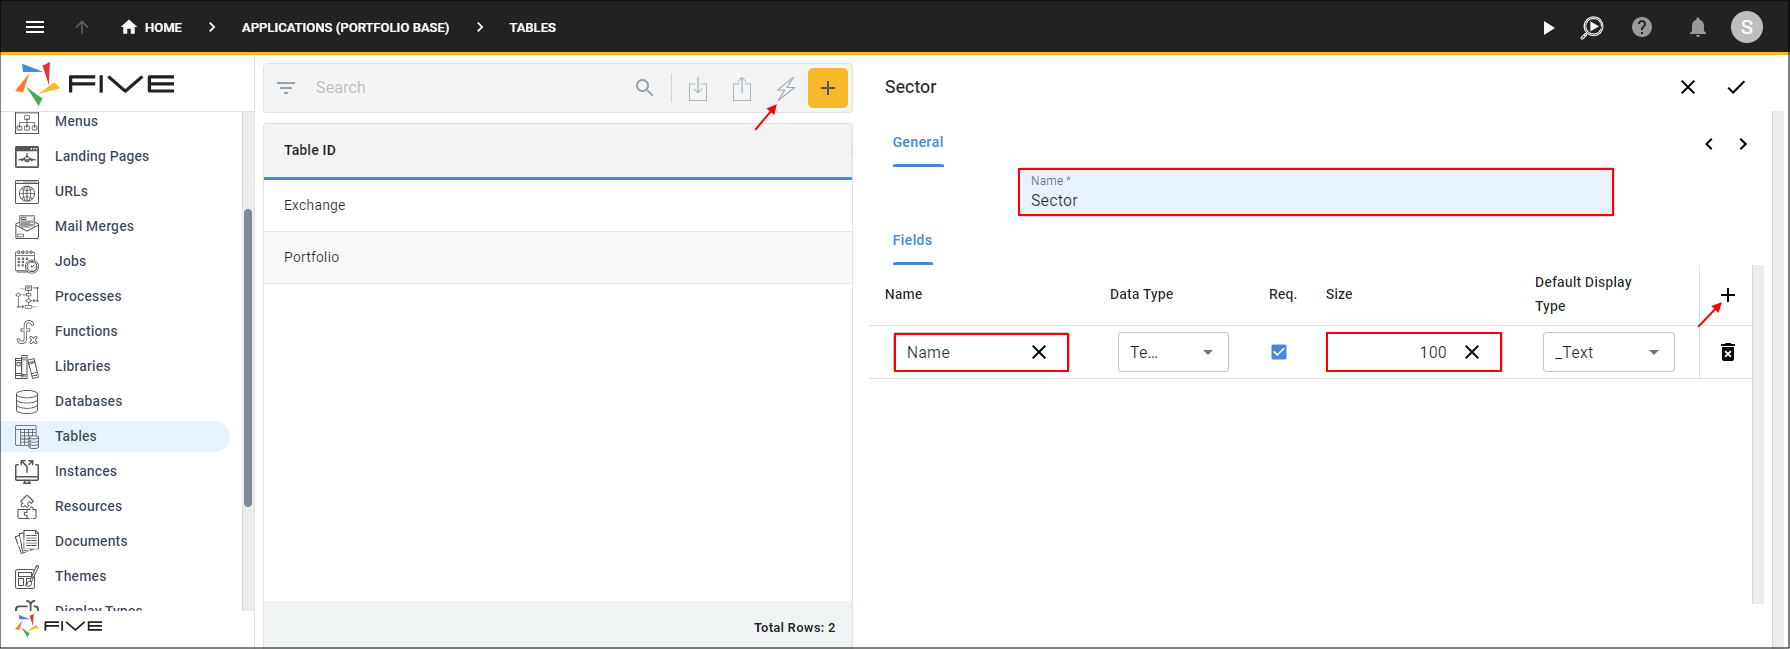1790x649 pixels.
Task: Toggle the Req. checkbox for Name field
Action: pos(1278,352)
